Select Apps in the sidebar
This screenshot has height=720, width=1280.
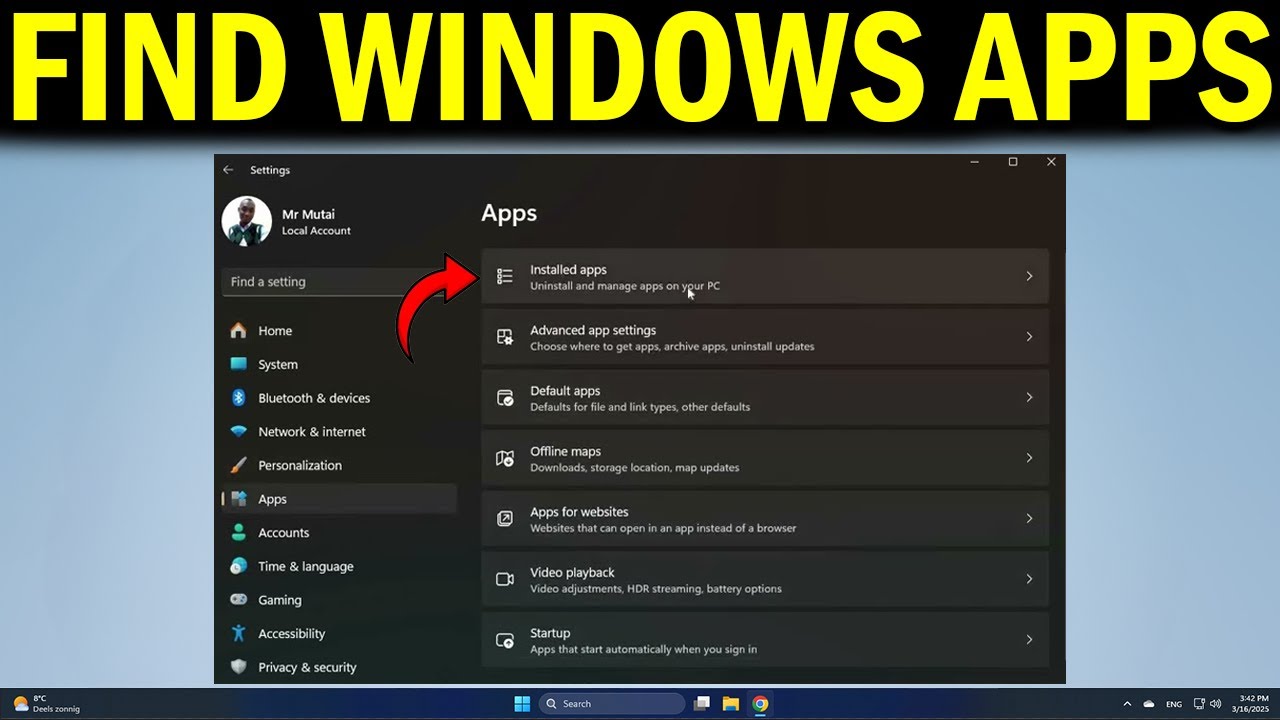click(x=339, y=499)
